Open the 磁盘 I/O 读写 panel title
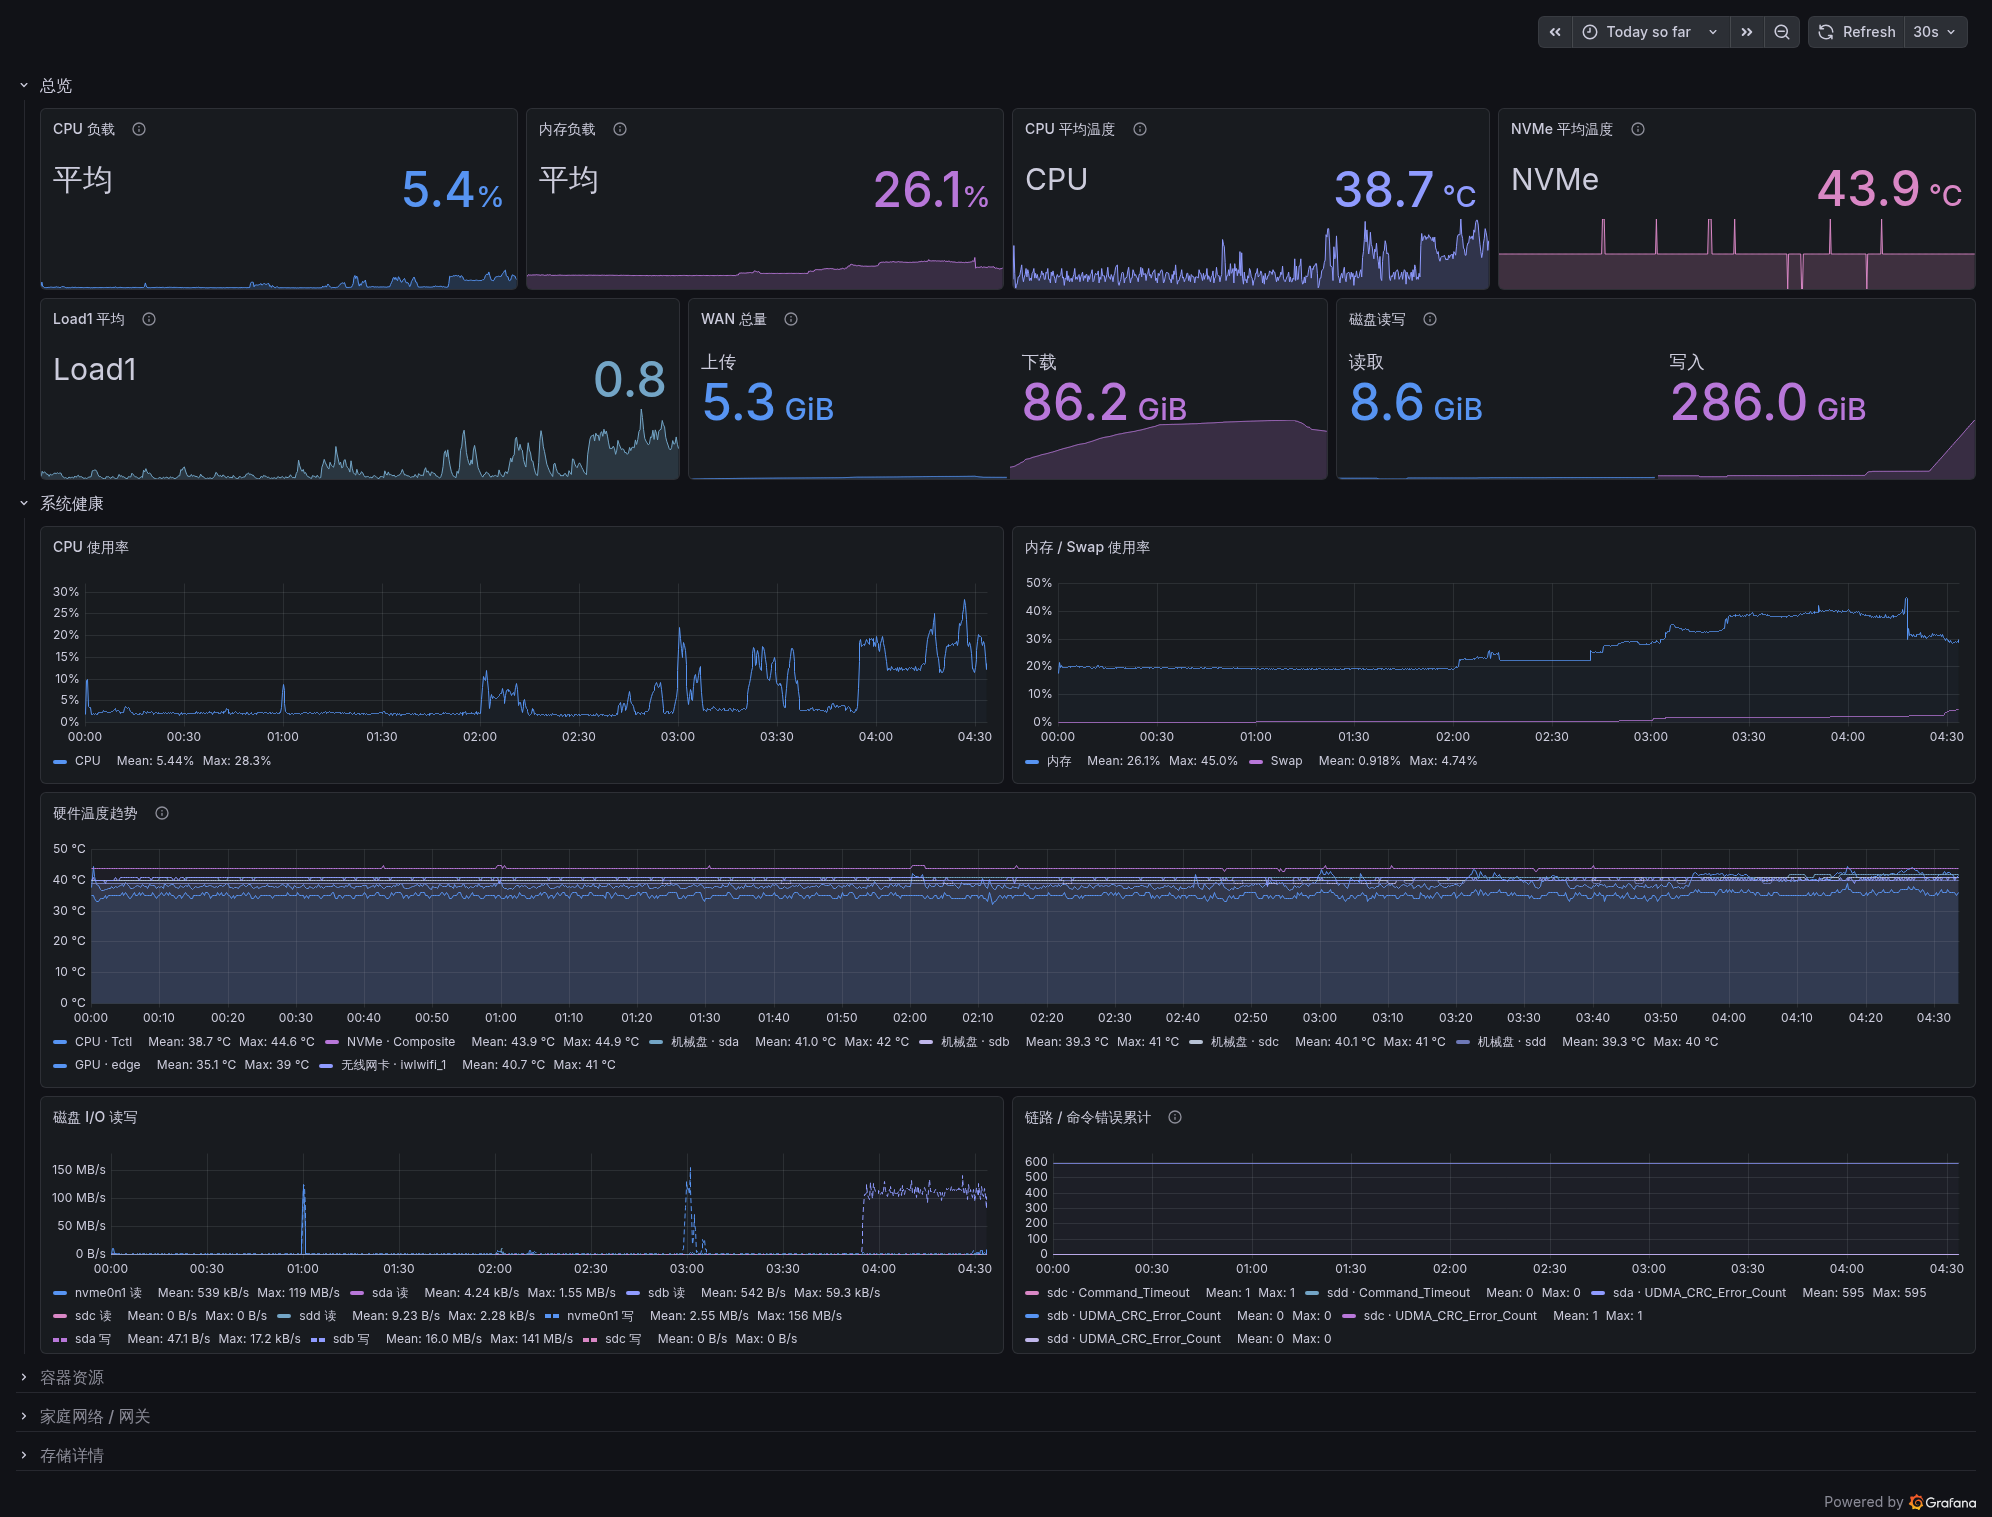The height and width of the screenshot is (1517, 1992). coord(95,1117)
